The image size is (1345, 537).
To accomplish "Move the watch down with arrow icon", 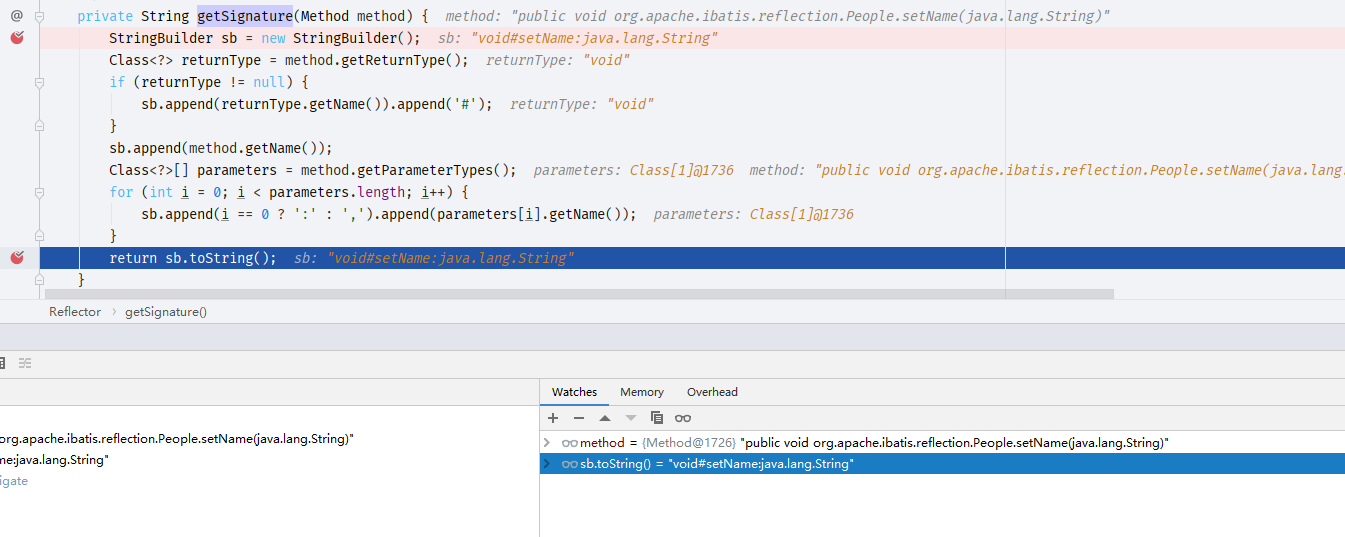I will click(631, 418).
